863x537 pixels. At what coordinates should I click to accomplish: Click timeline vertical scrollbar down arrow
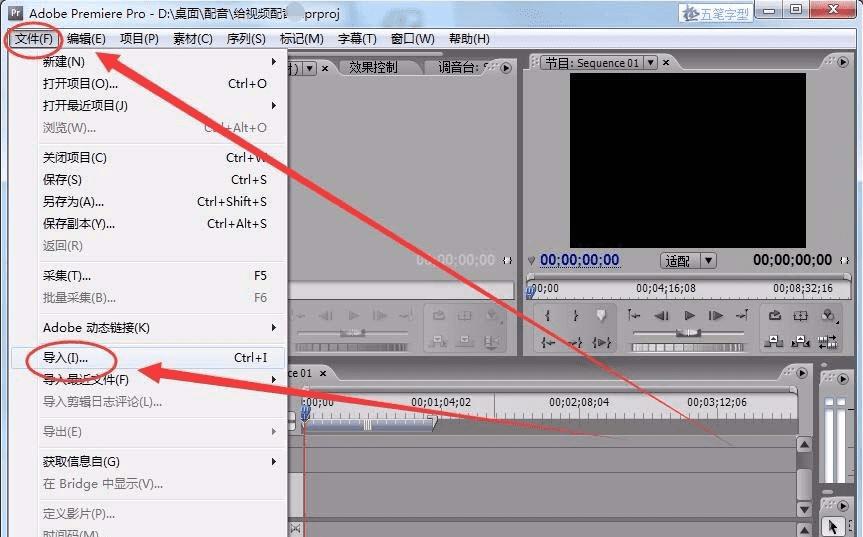(804, 509)
